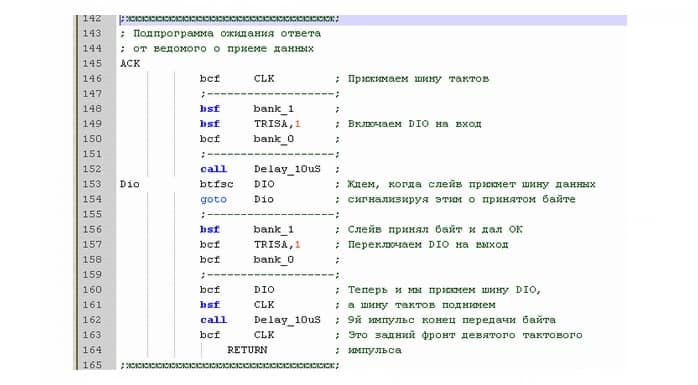The image size is (698, 385).
Task: Click line number 156 in the gutter
Action: pyautogui.click(x=92, y=230)
